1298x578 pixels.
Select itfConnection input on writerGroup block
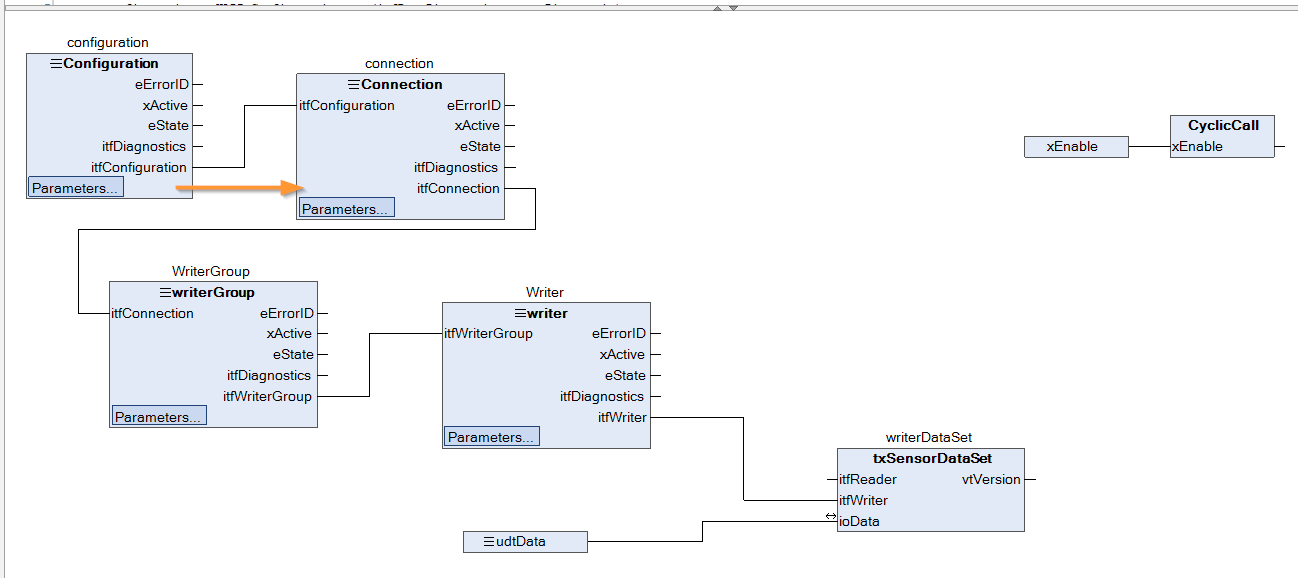point(152,313)
